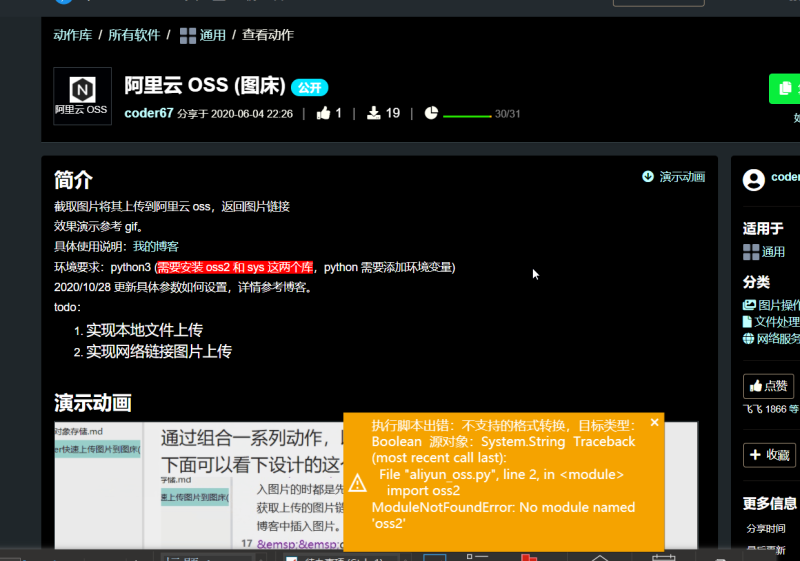Click the download icon with count 19
Viewport: 800px width, 561px height.
click(x=374, y=113)
